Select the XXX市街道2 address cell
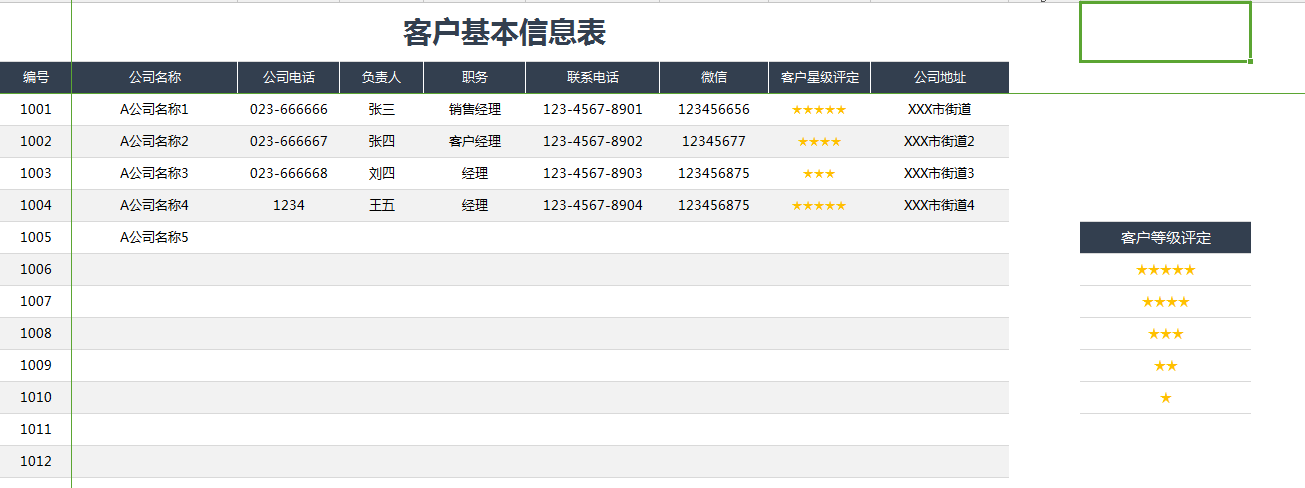This screenshot has width=1305, height=488. [x=940, y=142]
